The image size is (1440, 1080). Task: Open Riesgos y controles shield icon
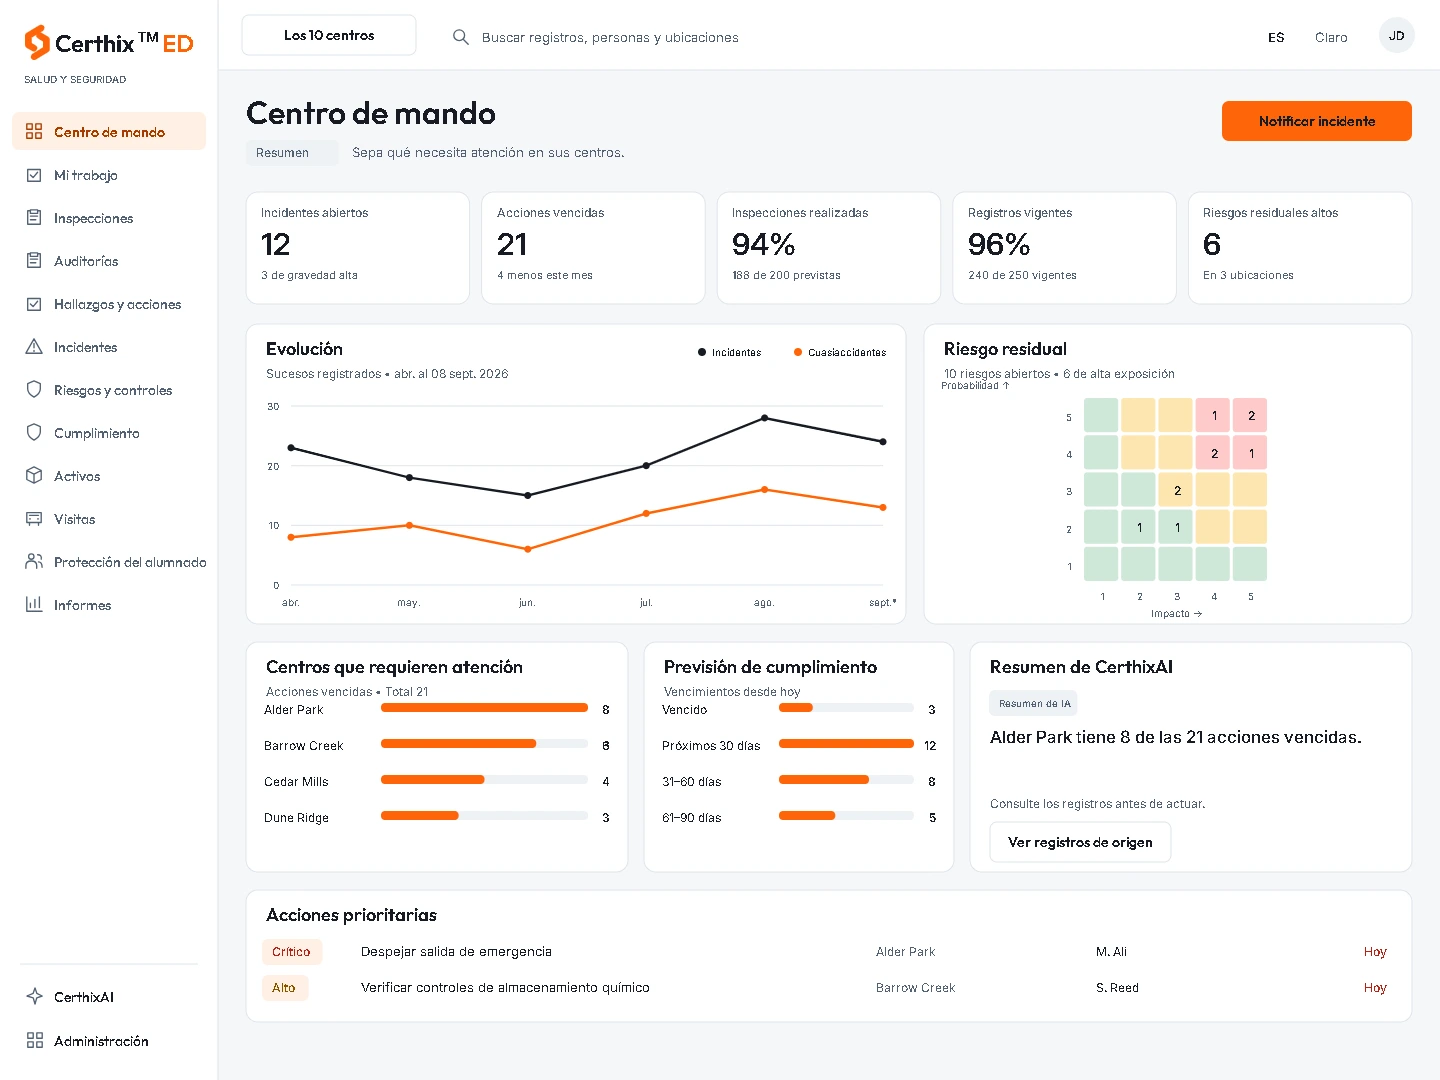point(34,390)
